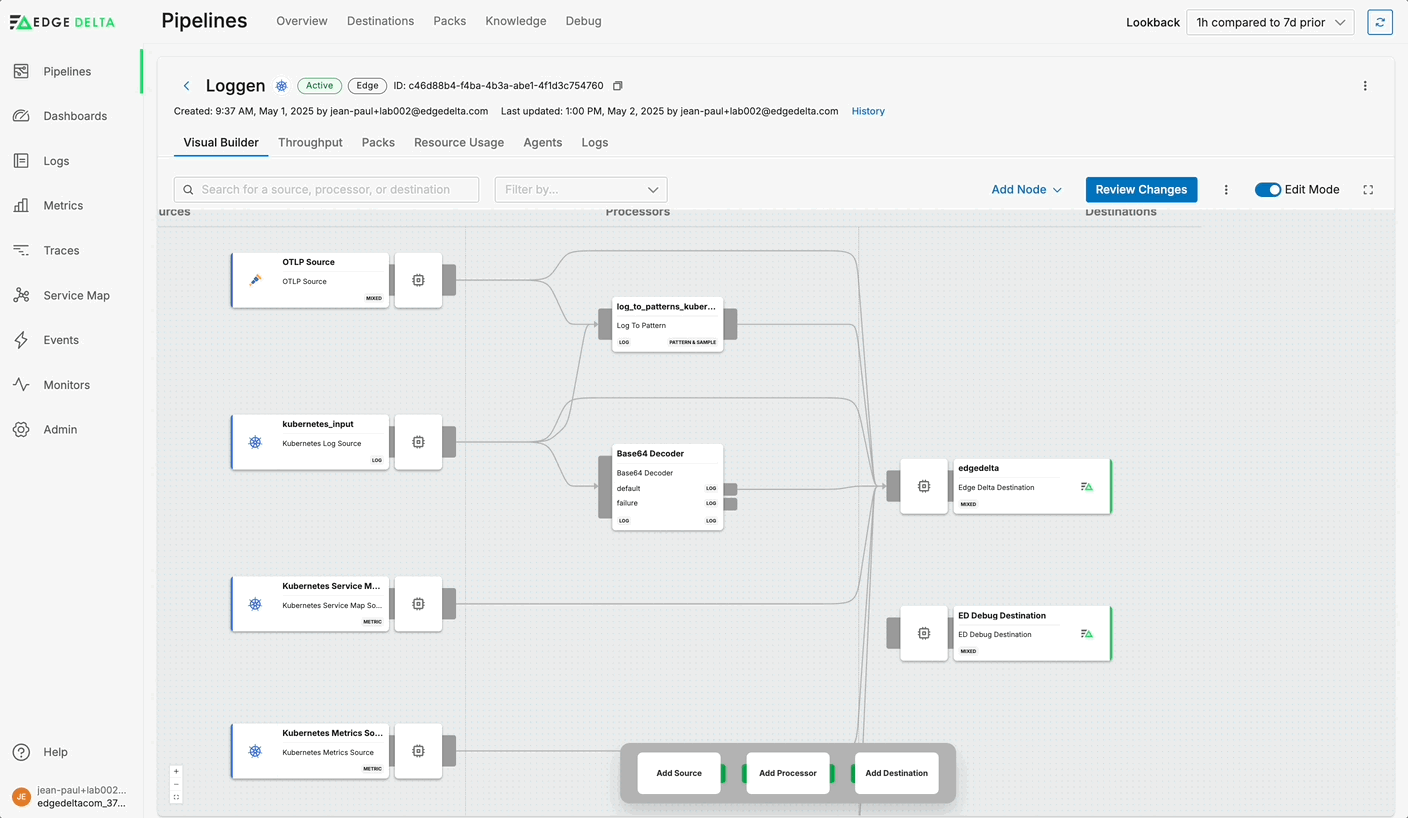
Task: Open Pipelines in the sidebar
Action: [x=67, y=71]
